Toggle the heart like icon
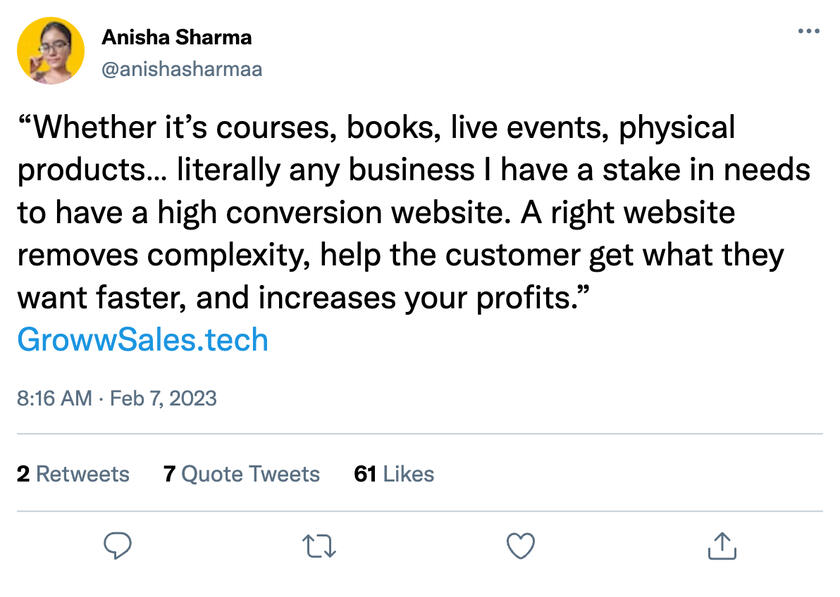840x597 pixels. tap(521, 545)
